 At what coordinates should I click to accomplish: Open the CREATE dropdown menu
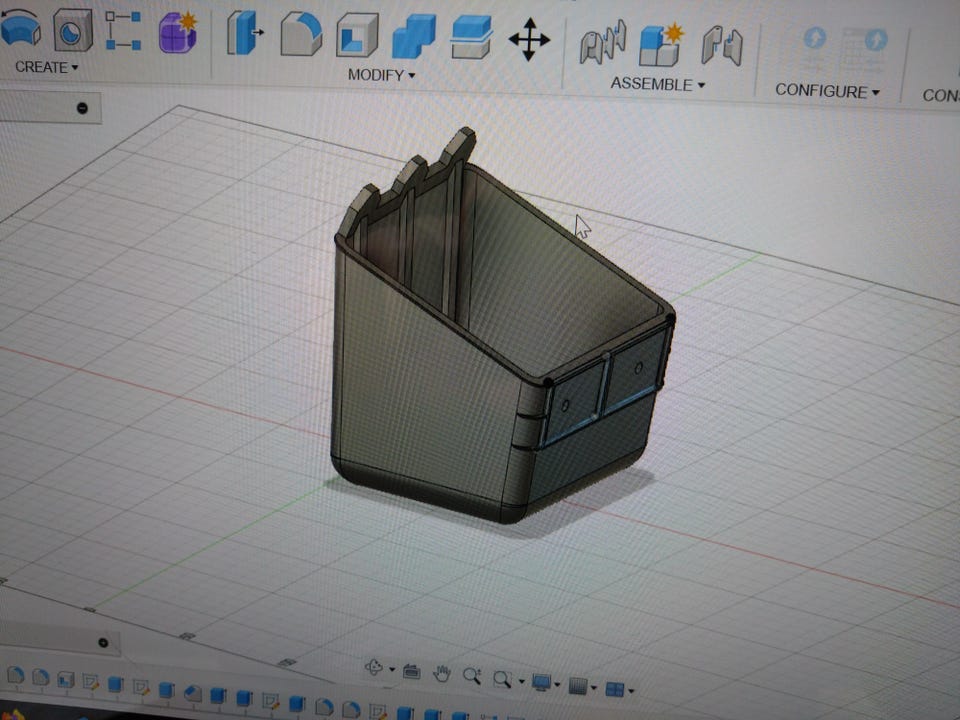tap(46, 67)
